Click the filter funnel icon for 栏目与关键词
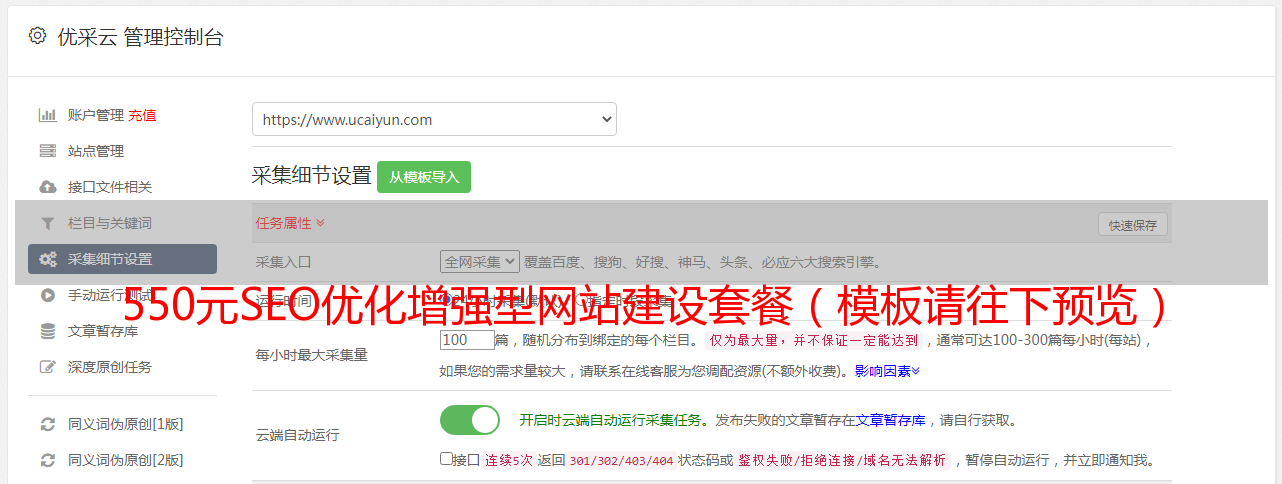This screenshot has height=484, width=1282. click(47, 223)
